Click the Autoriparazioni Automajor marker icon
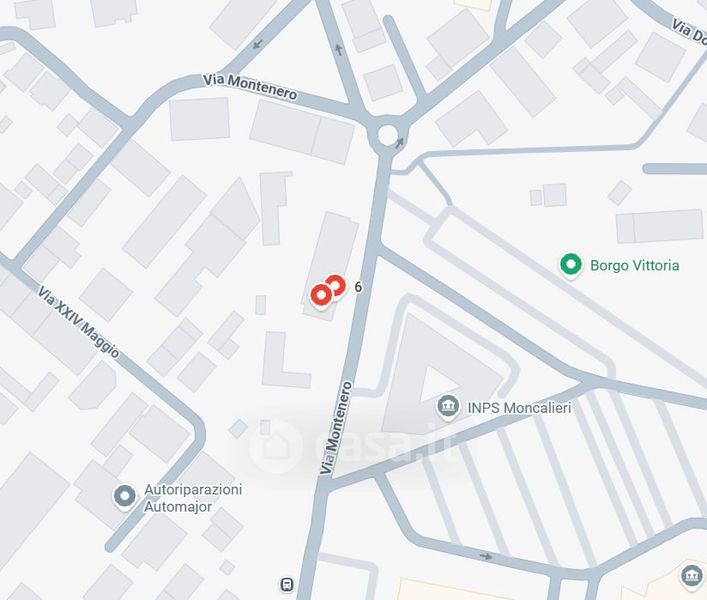 click(124, 496)
